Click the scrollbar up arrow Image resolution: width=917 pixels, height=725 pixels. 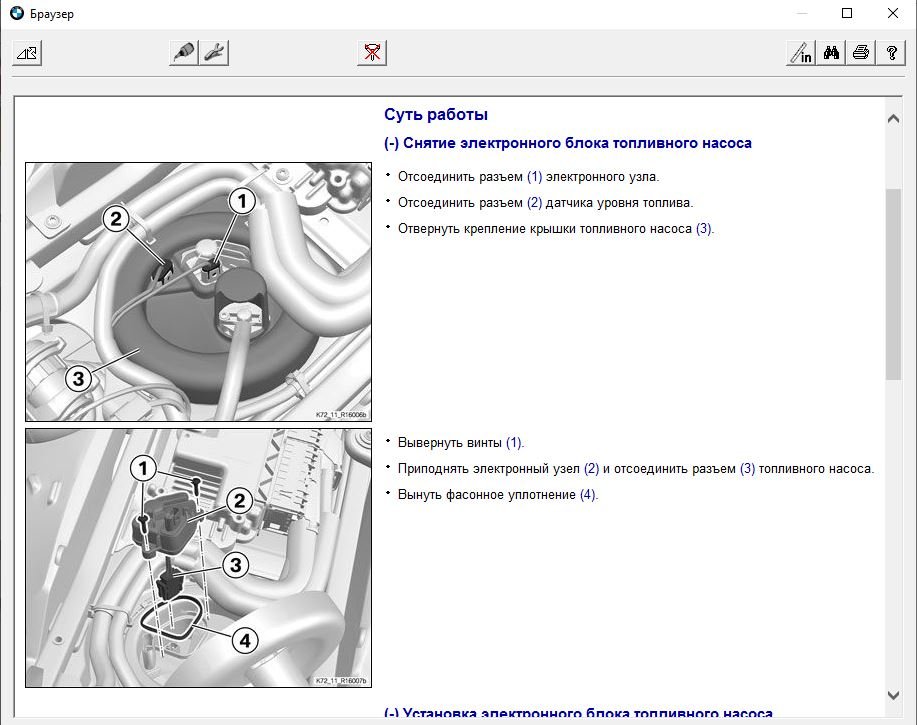(x=893, y=119)
